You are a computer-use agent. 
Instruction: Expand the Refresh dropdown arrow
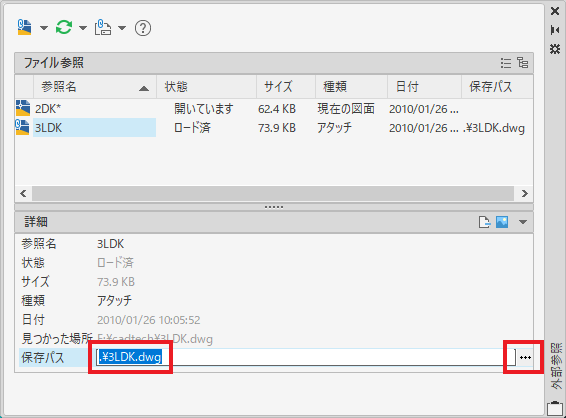[83, 28]
